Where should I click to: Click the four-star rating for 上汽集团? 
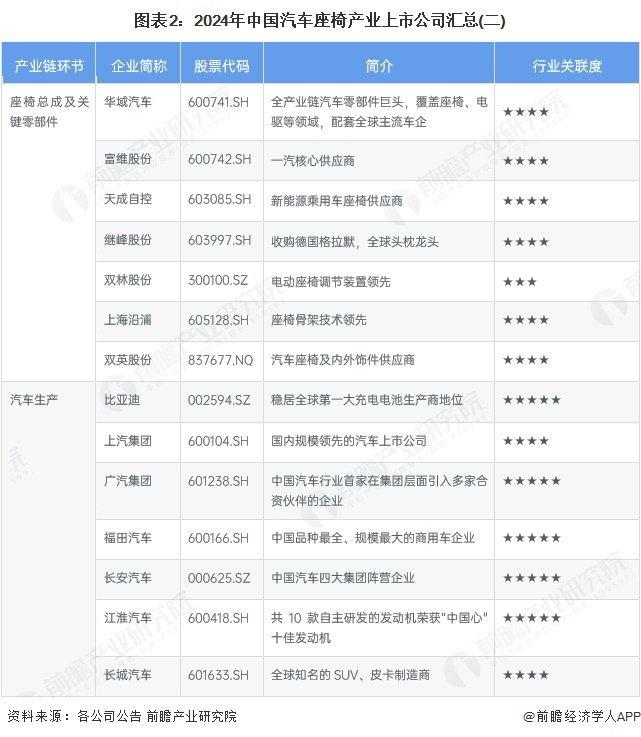tap(526, 441)
